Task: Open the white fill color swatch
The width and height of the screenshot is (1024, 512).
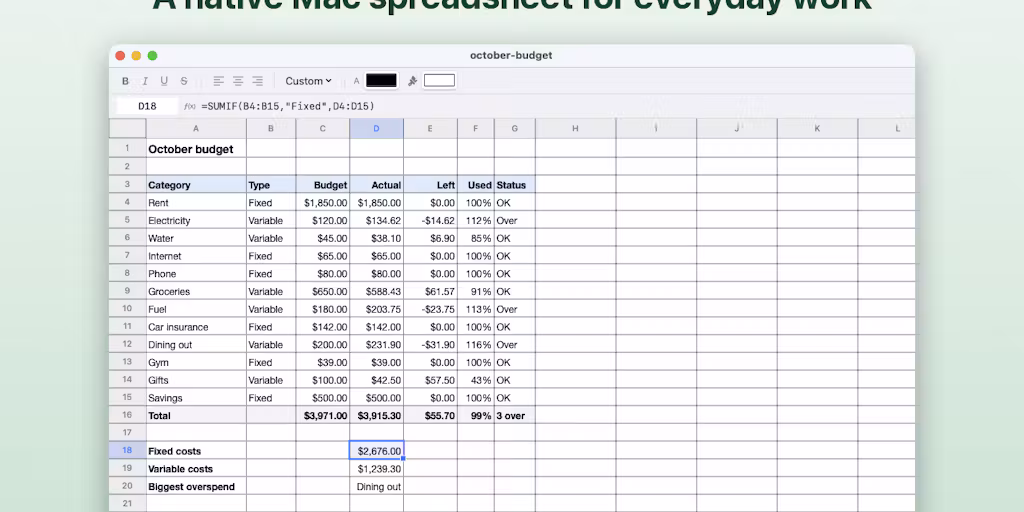Action: [x=440, y=80]
